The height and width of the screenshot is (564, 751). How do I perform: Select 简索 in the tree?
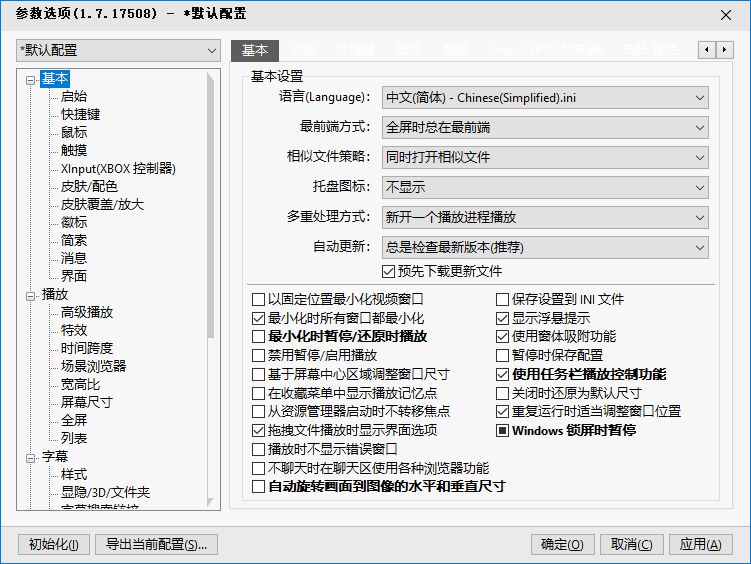tap(74, 240)
